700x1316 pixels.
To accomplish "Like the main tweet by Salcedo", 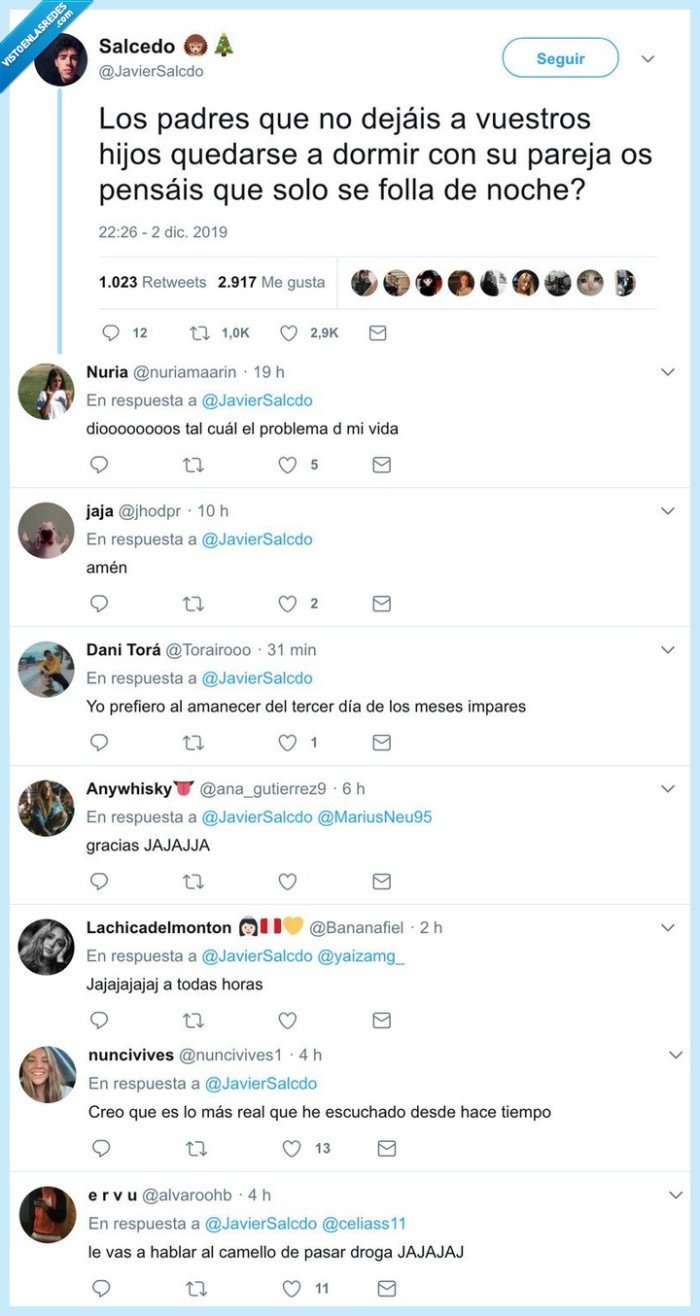I will pos(290,333).
